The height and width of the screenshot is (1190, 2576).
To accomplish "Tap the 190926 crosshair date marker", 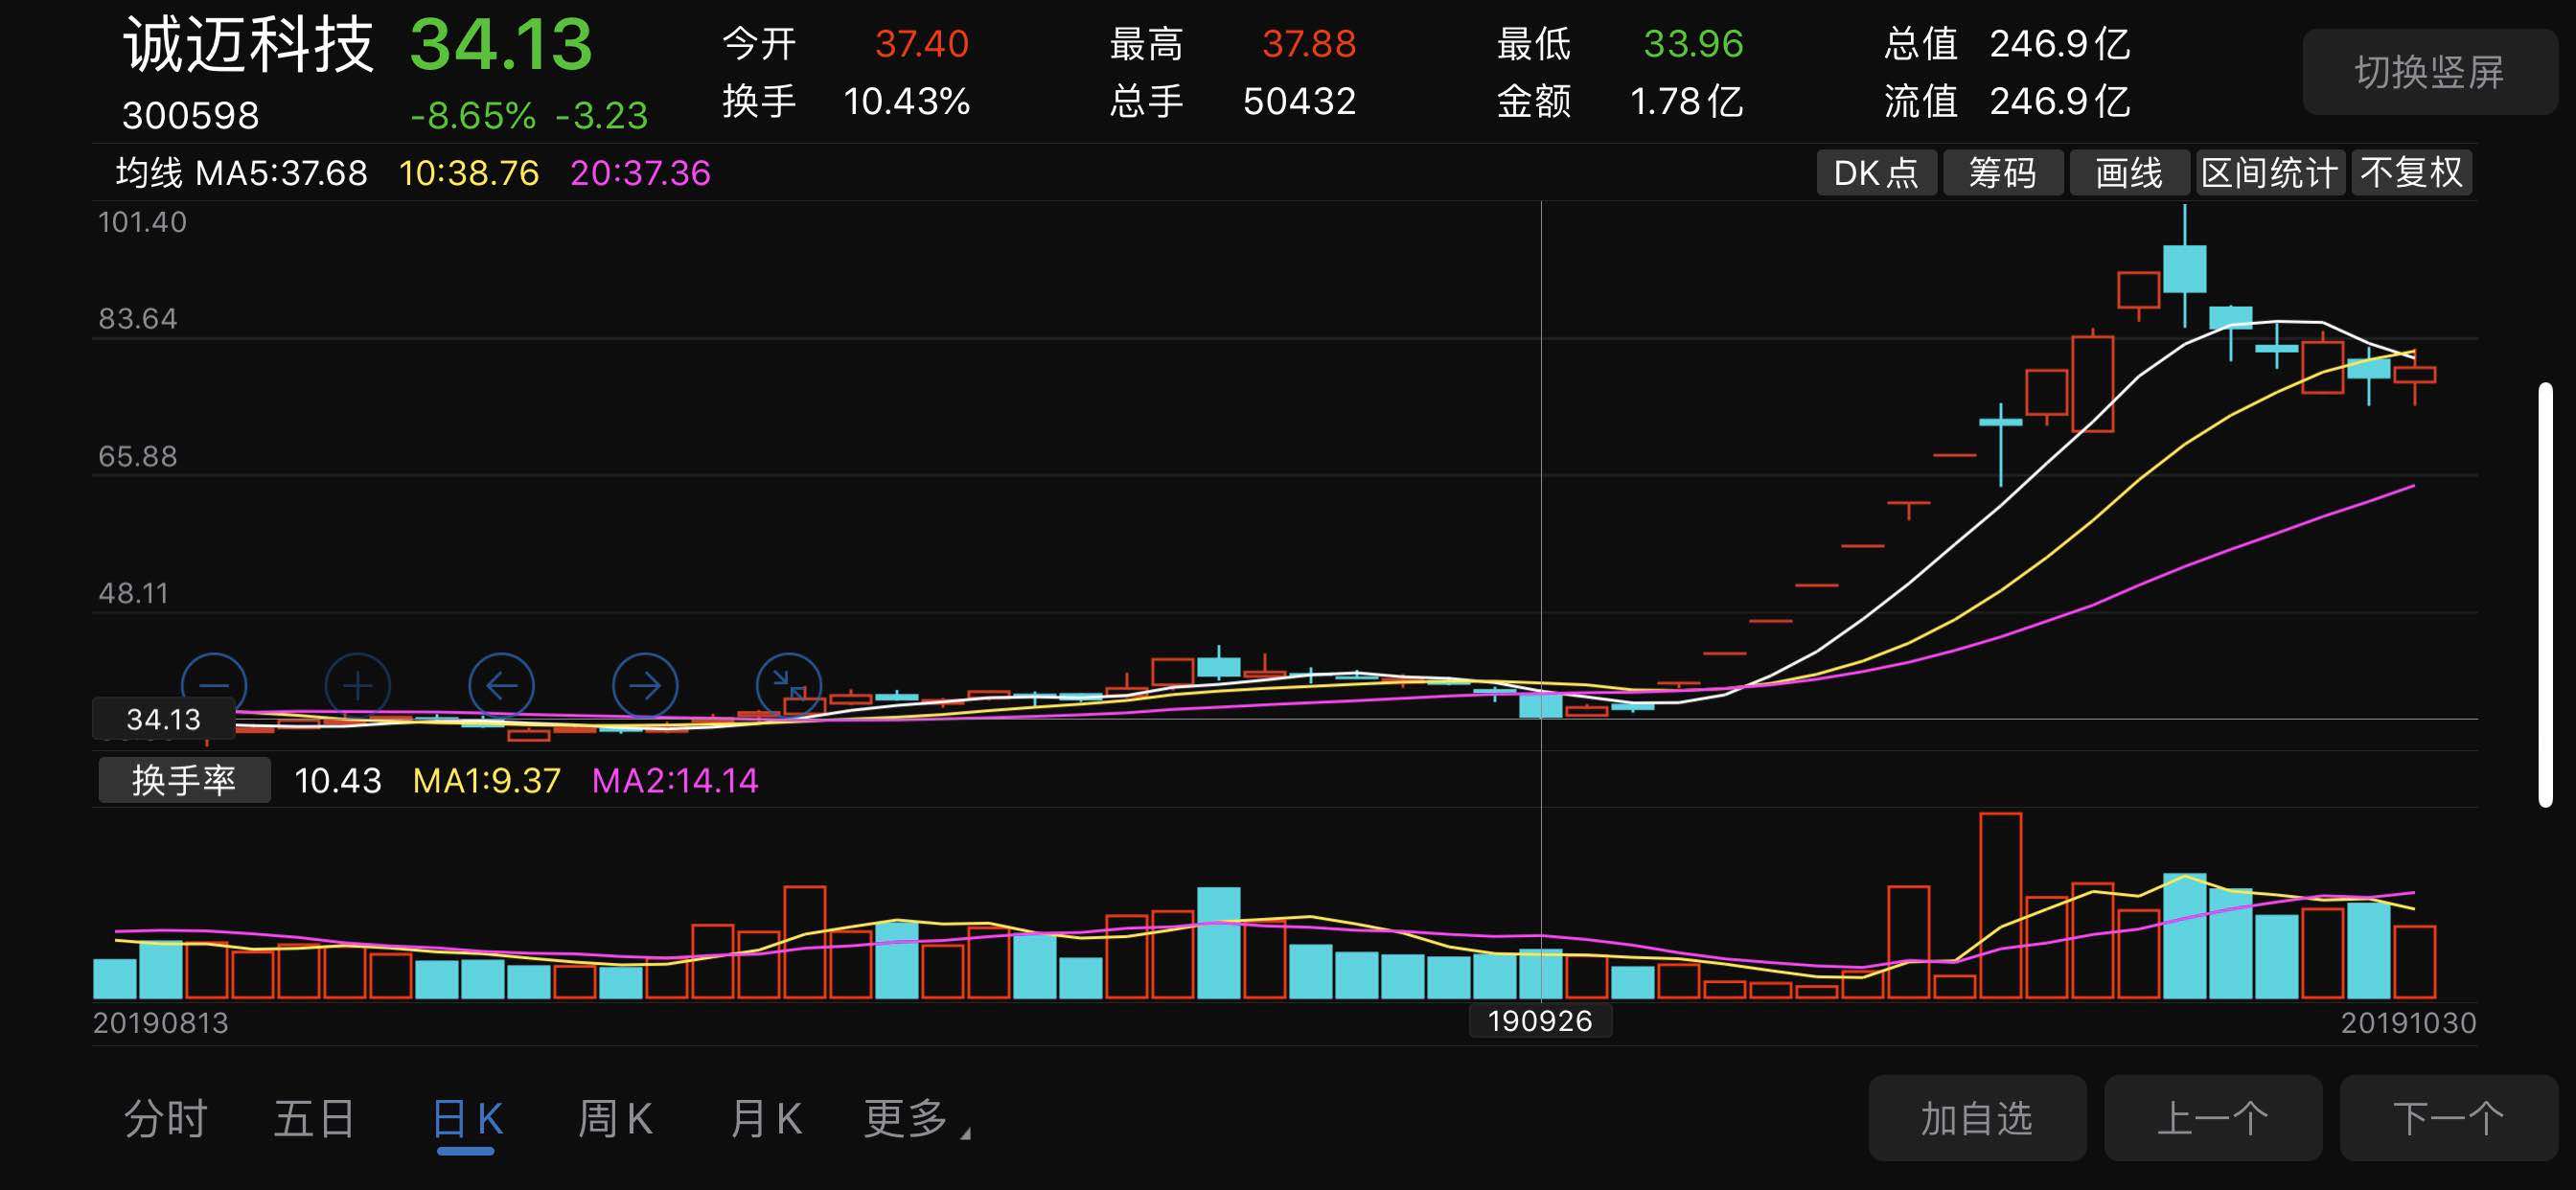I will (x=1540, y=1021).
